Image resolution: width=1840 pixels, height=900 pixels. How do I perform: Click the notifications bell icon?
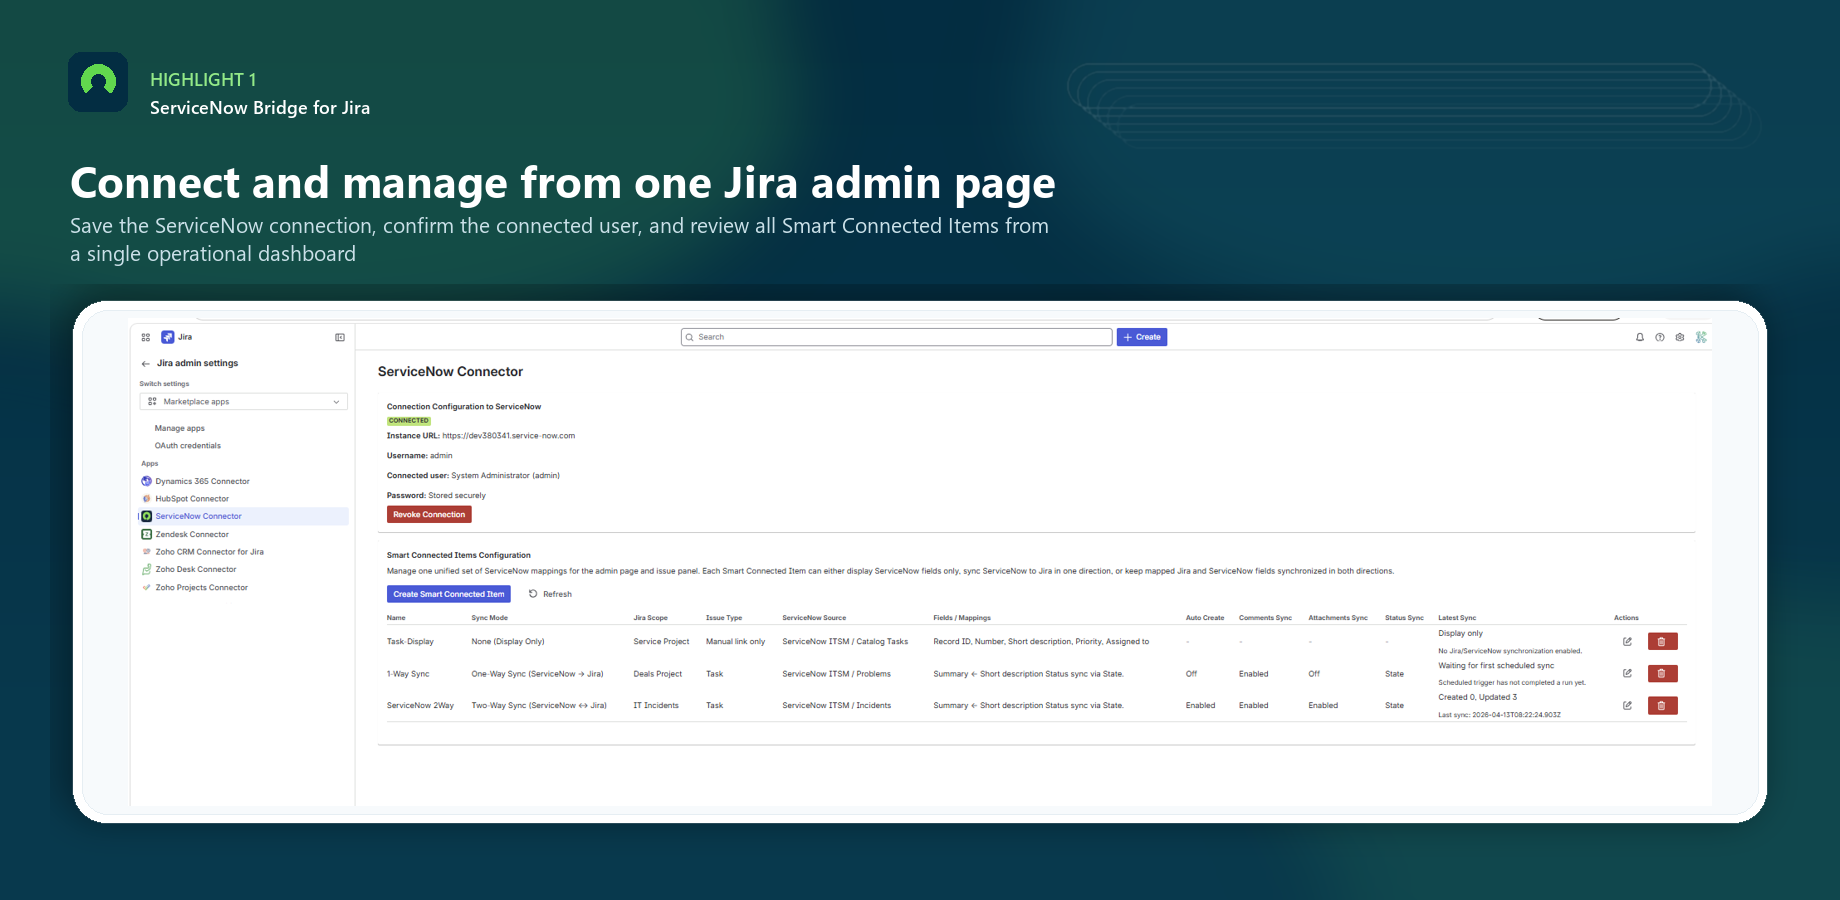point(1639,337)
